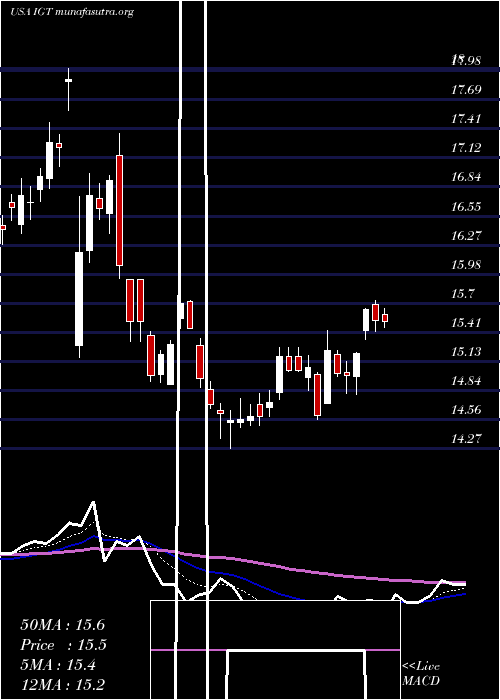500x700 pixels.
Task: Click the Live MACD label
Action: click(x=421, y=674)
